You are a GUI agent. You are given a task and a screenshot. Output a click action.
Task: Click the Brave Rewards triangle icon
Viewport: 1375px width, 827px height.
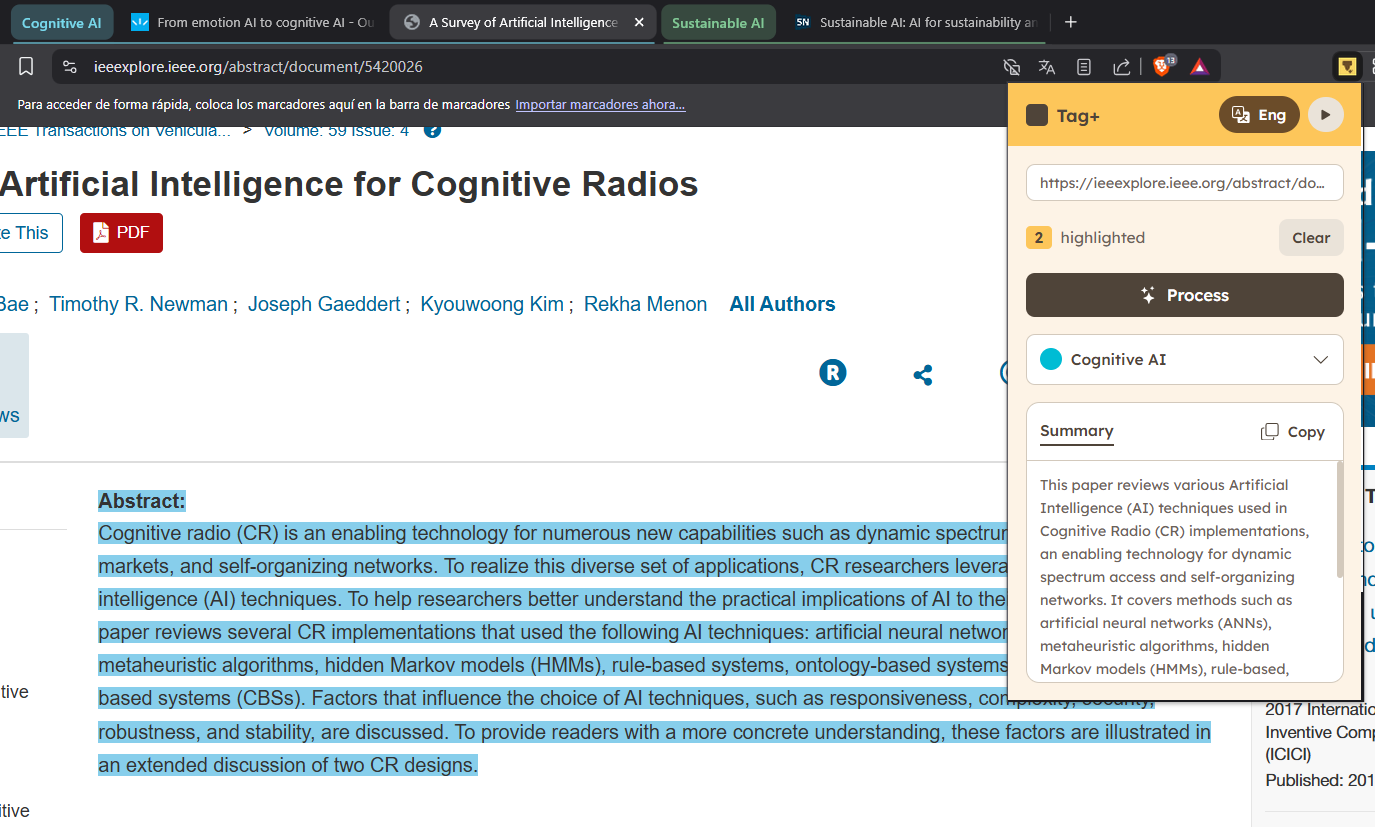[x=1200, y=67]
